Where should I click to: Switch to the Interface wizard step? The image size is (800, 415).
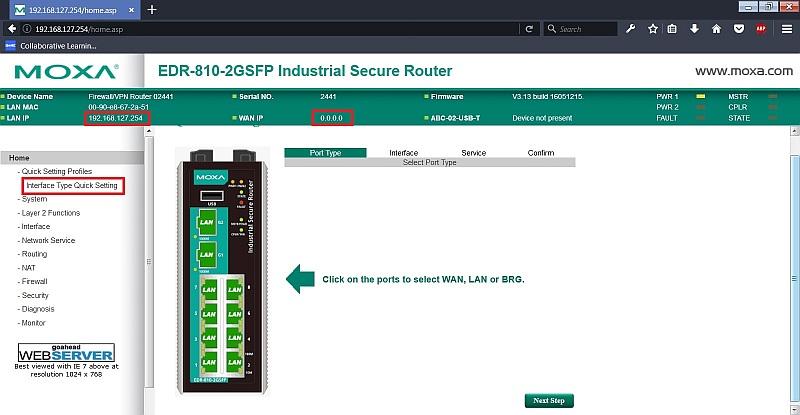coord(403,153)
